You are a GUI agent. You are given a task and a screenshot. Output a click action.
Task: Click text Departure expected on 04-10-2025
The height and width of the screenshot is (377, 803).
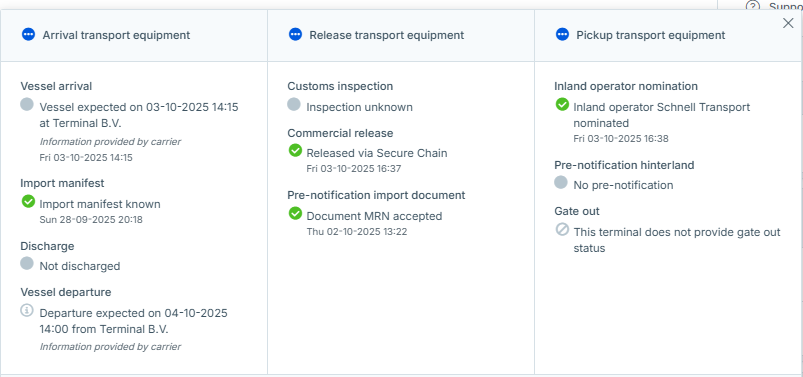[x=134, y=313]
